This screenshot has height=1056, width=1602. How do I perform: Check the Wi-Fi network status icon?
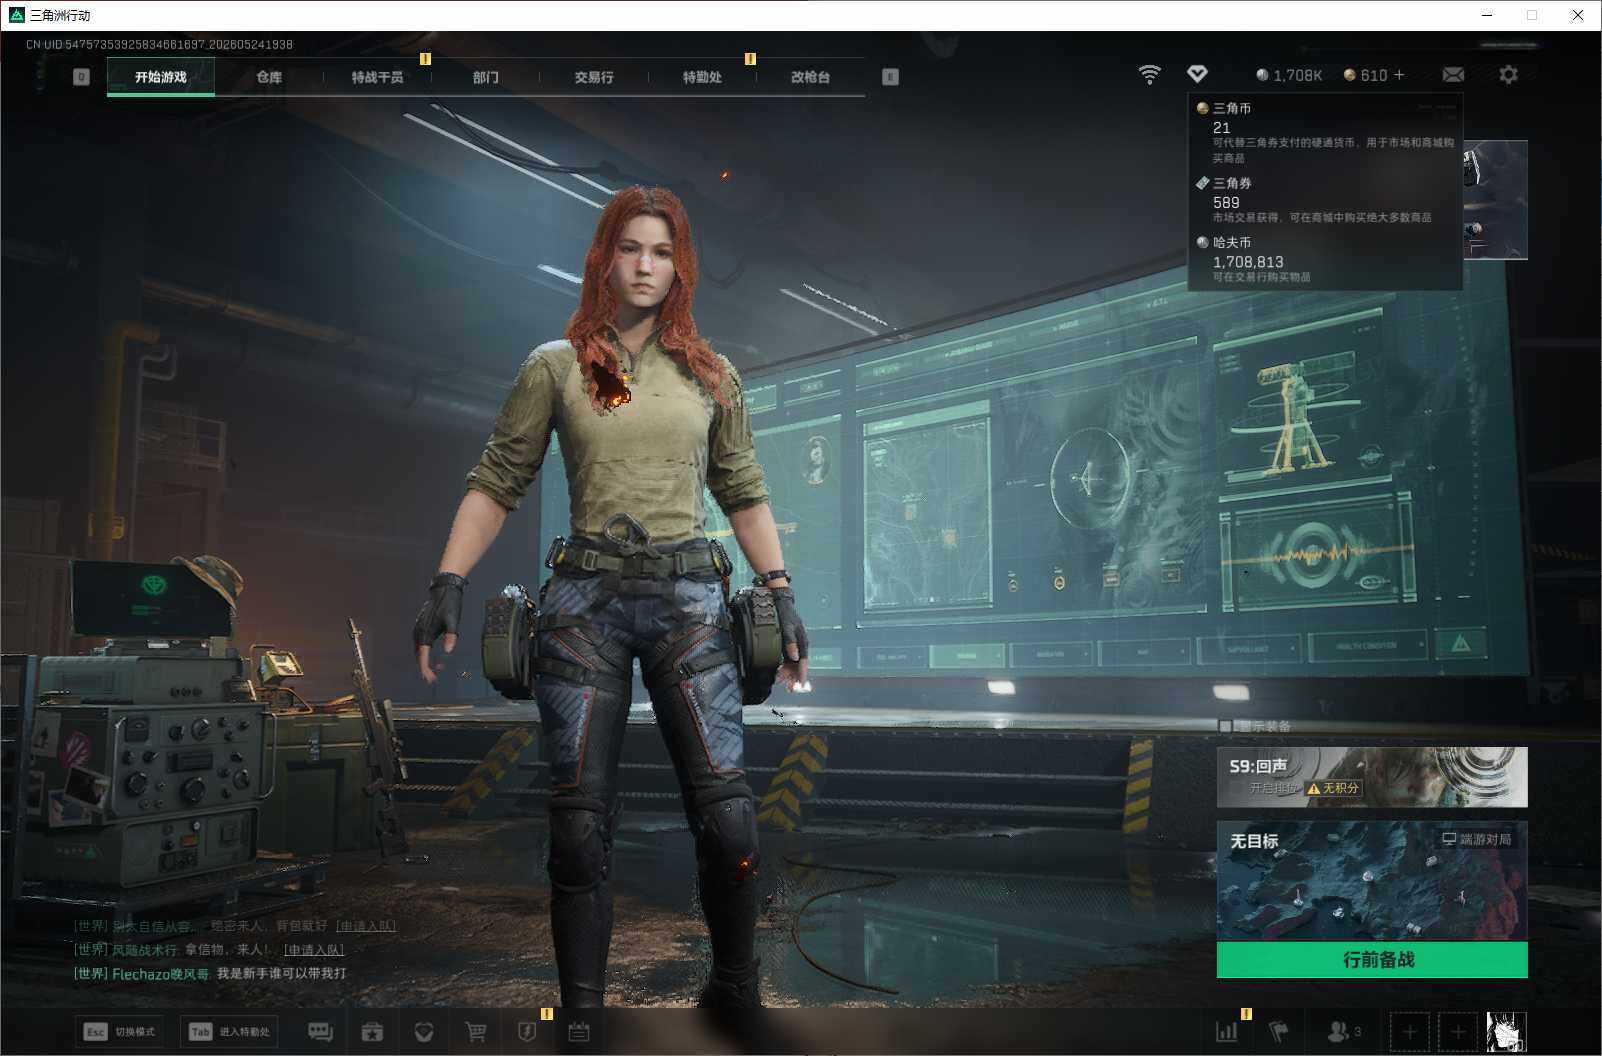point(1150,75)
